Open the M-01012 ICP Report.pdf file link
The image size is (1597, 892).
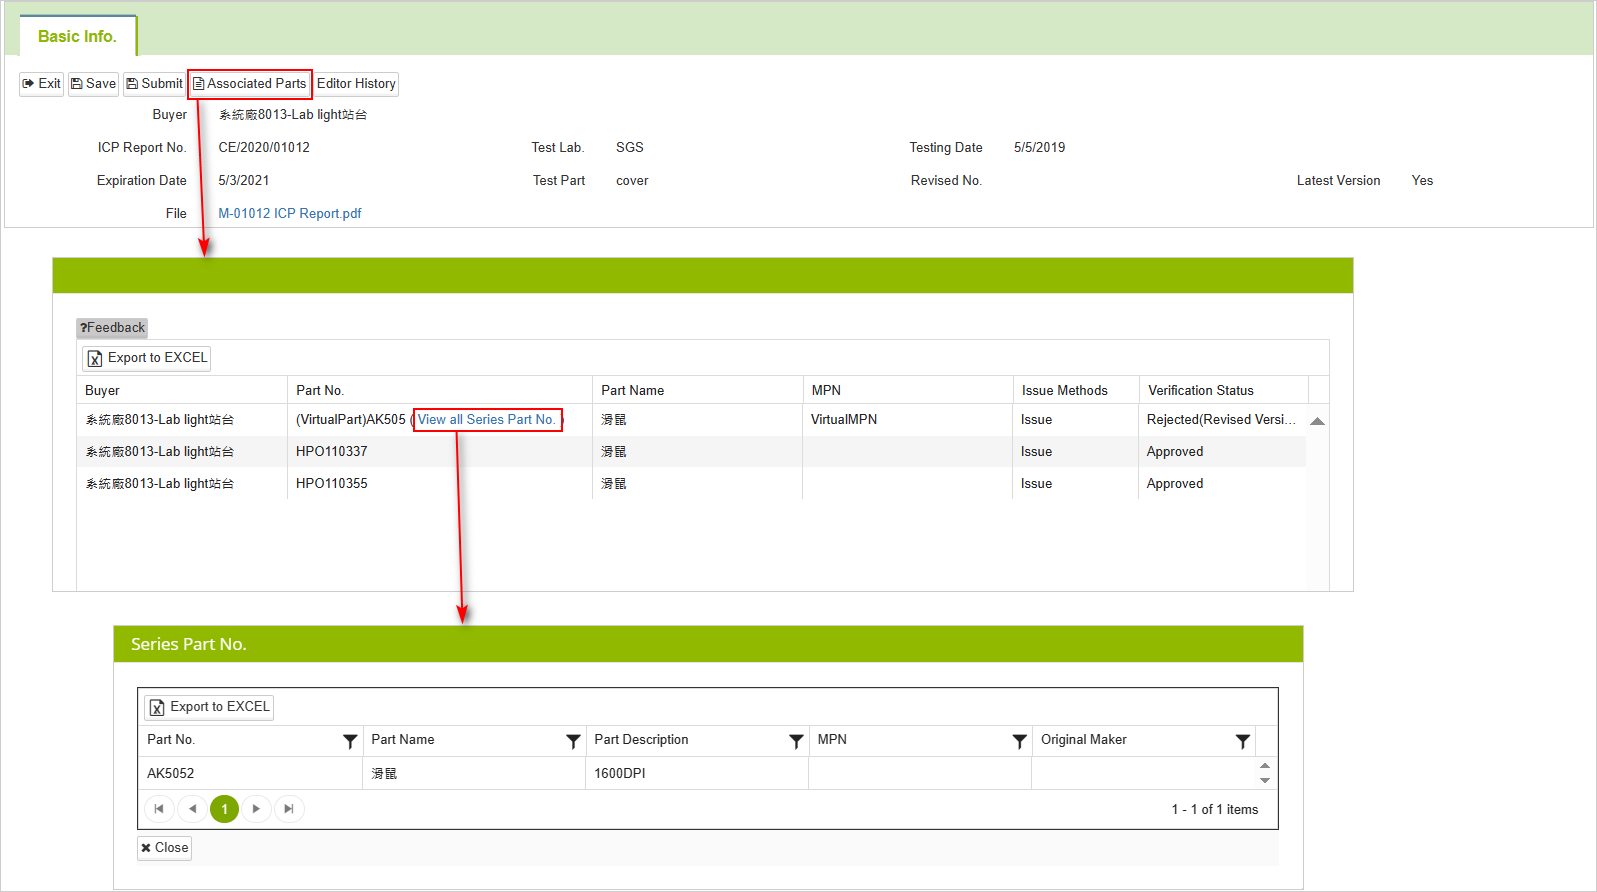pos(290,213)
